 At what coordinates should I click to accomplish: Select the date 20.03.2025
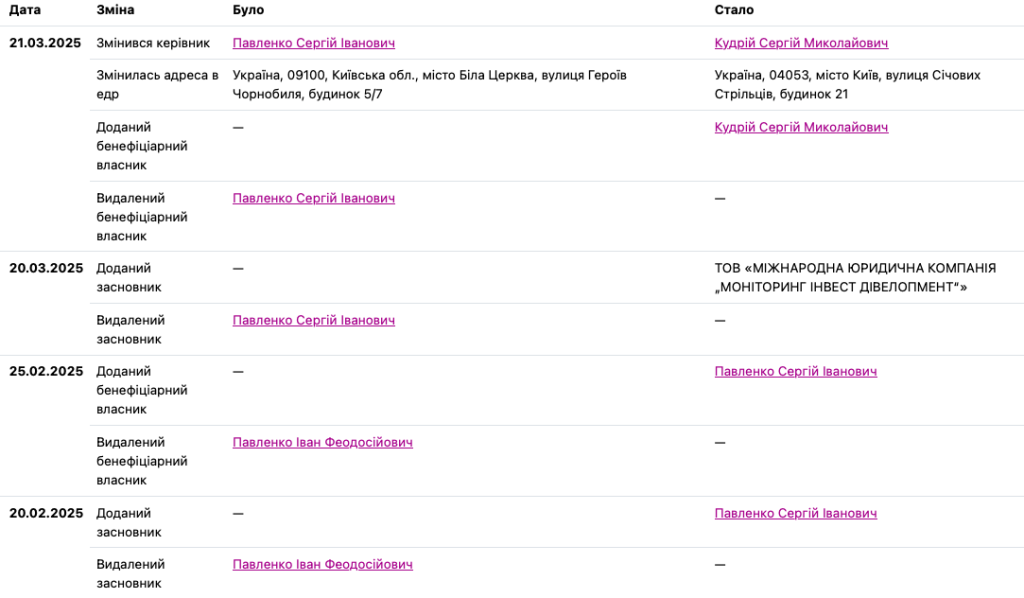(46, 268)
